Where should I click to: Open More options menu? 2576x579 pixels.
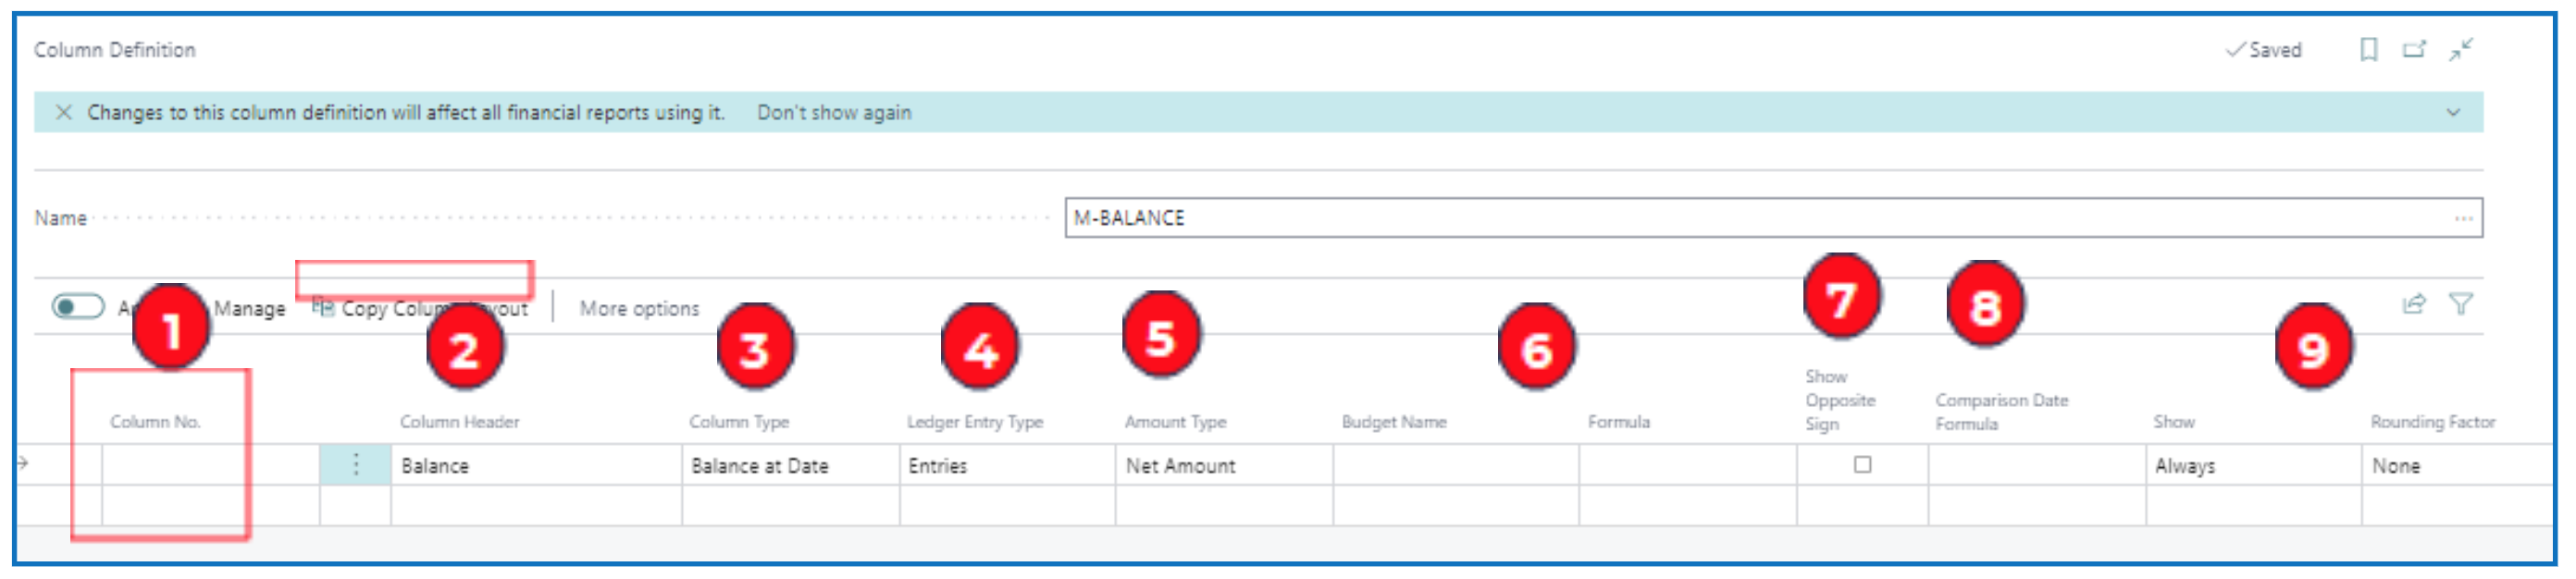click(x=639, y=309)
